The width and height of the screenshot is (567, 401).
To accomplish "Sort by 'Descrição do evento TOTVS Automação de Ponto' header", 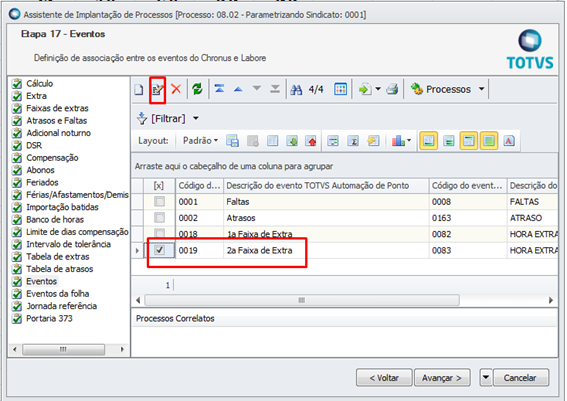I will [326, 185].
